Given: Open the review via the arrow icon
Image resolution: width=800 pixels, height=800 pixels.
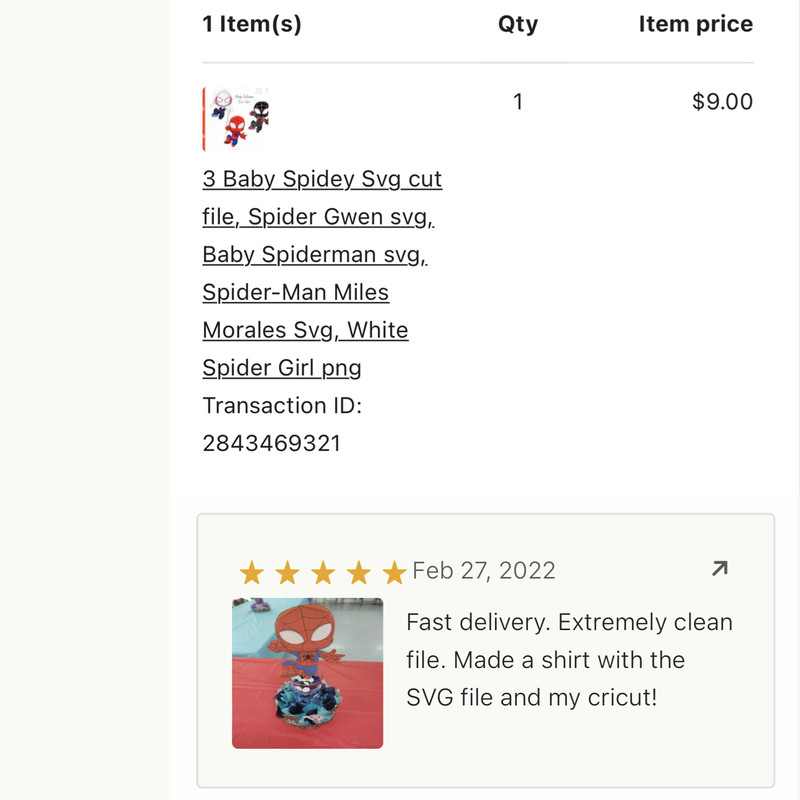Looking at the screenshot, I should pos(718,569).
